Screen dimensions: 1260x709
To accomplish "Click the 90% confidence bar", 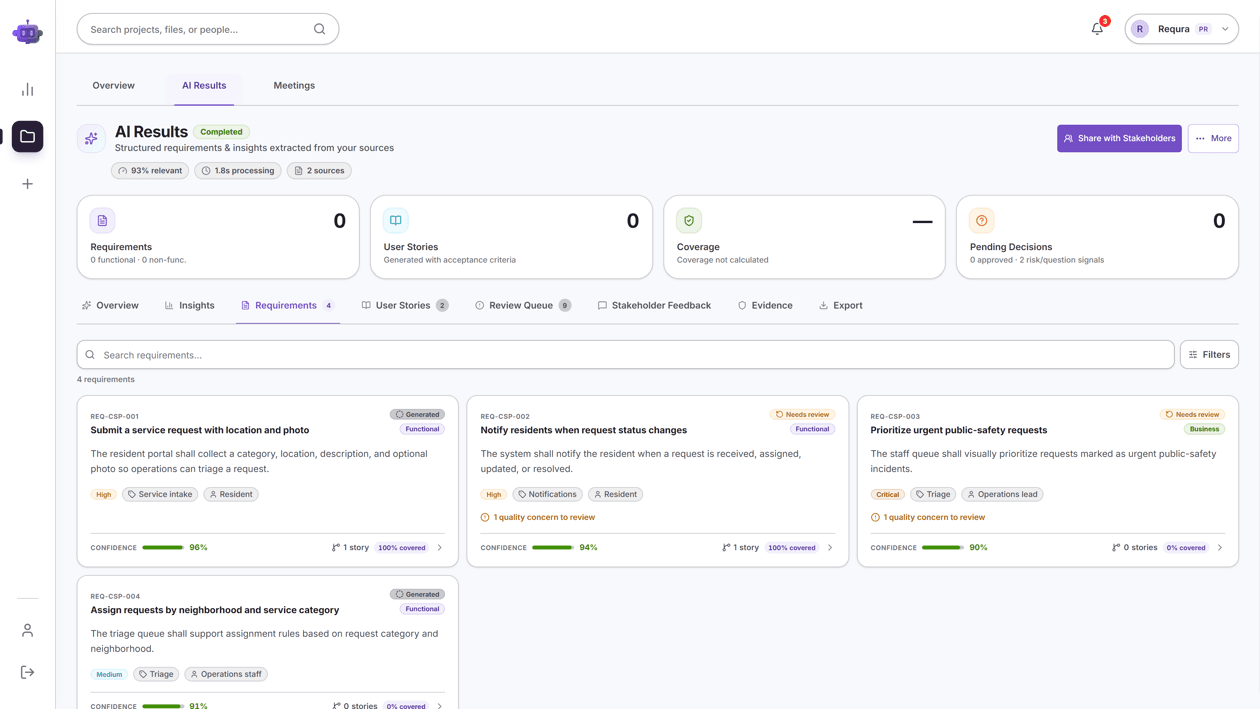I will tap(943, 548).
